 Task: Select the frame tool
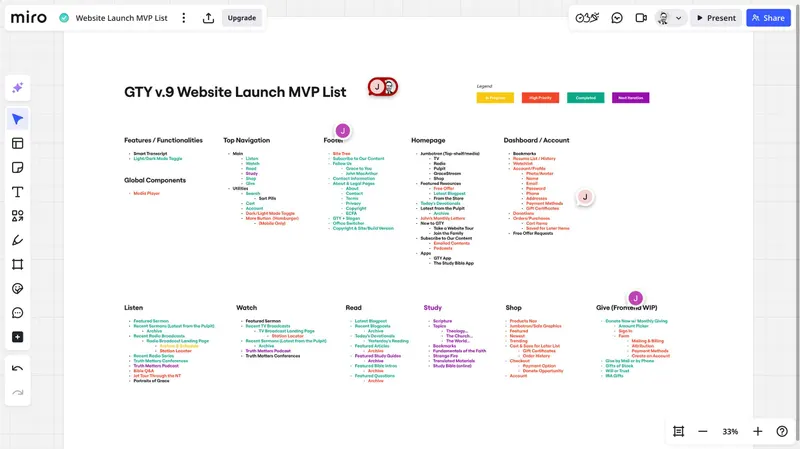pos(17,264)
